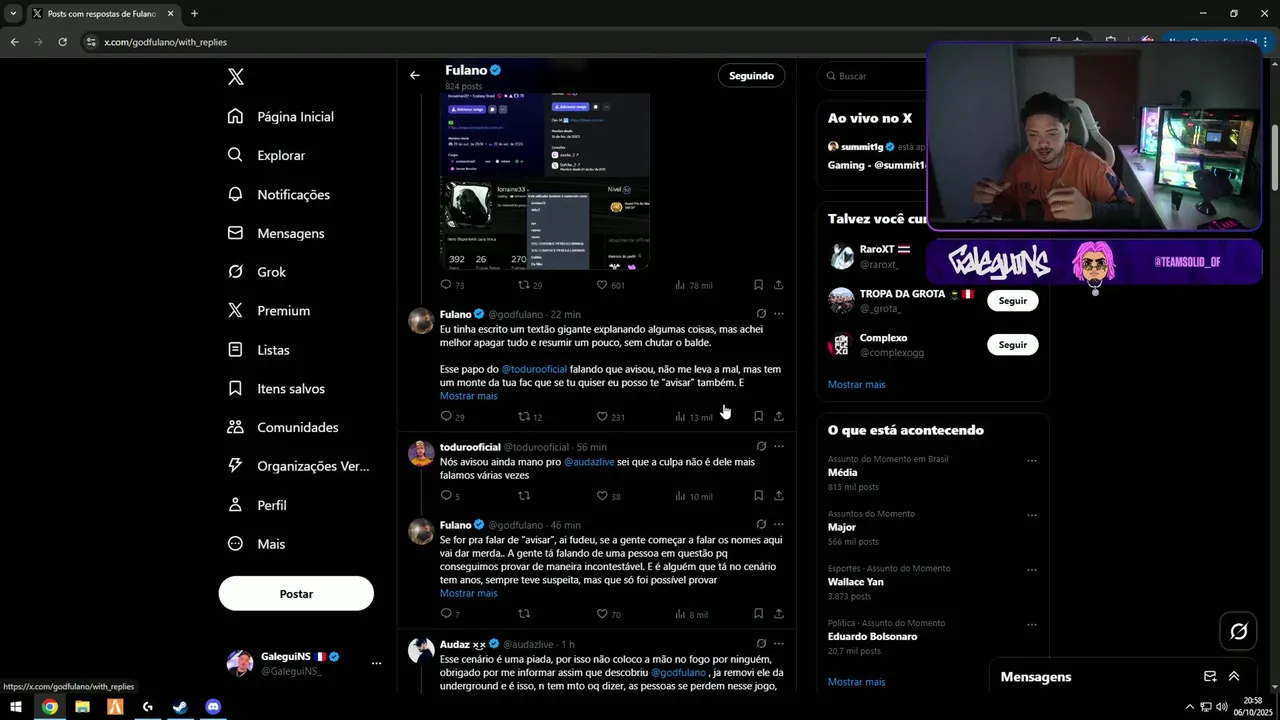Open Discord from the taskbar
Screen dimensions: 1280x720
tap(213, 707)
